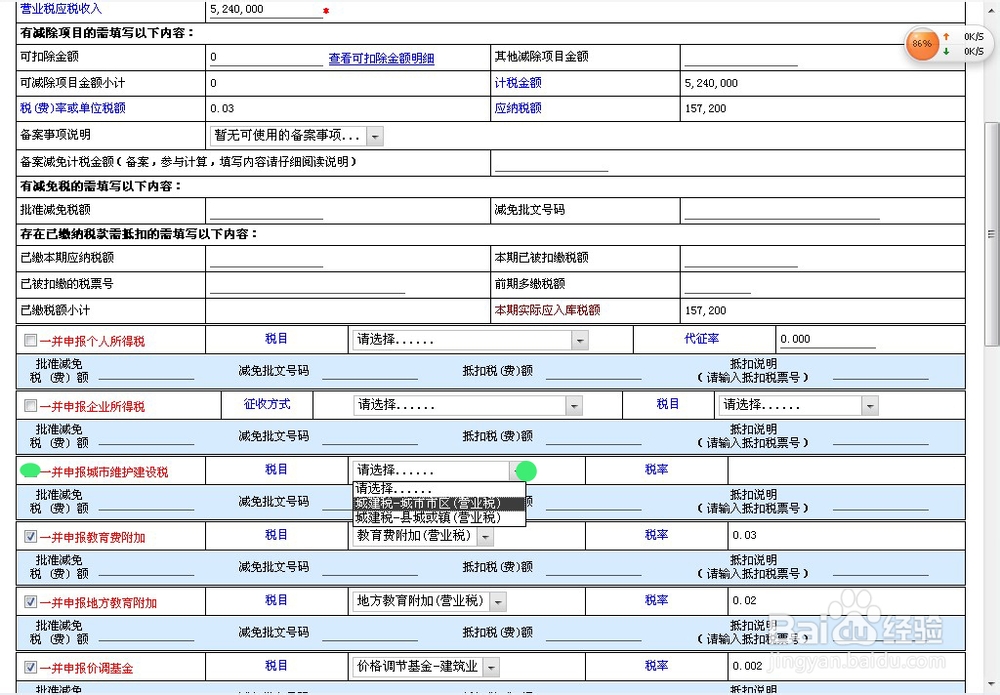Image resolution: width=1000 pixels, height=695 pixels.
Task: Click the 备案减免计税金额 input field
Action: point(551,164)
